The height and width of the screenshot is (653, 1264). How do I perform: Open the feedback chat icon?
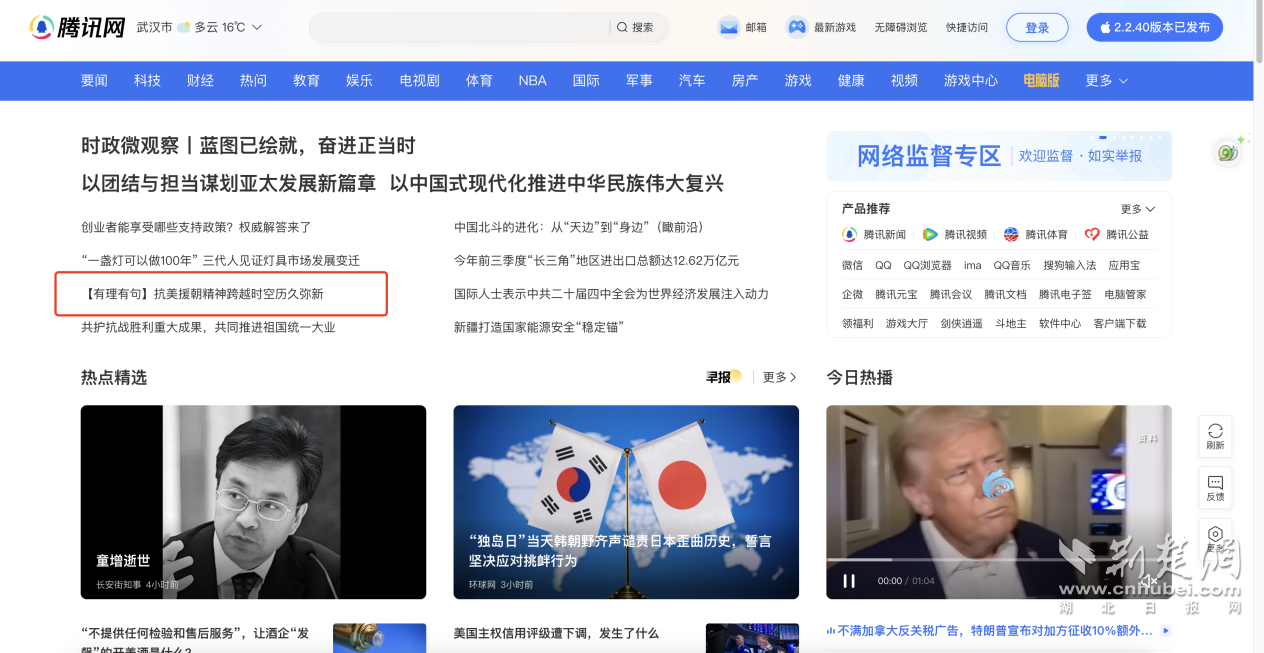[x=1215, y=483]
